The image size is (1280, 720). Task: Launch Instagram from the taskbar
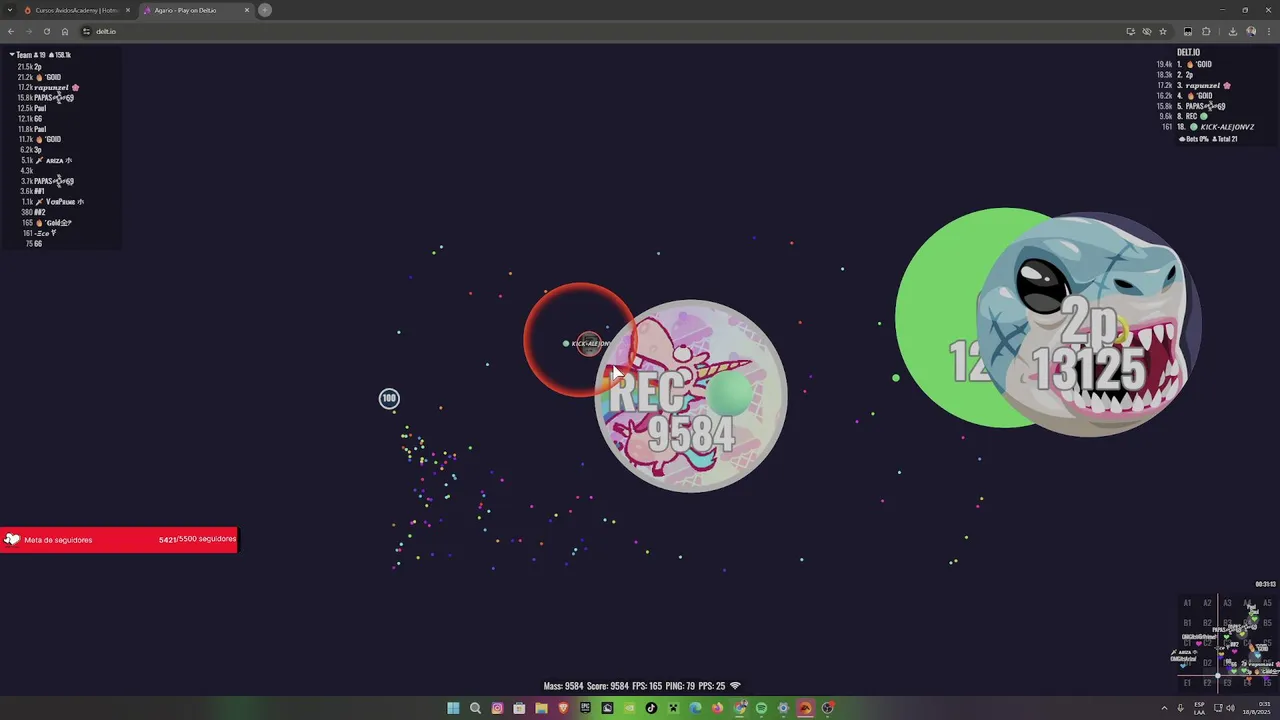pyautogui.click(x=497, y=708)
